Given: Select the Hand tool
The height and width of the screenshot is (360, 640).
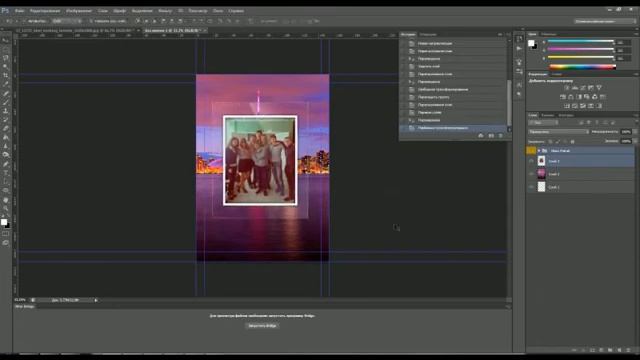Looking at the screenshot, I should 6,200.
